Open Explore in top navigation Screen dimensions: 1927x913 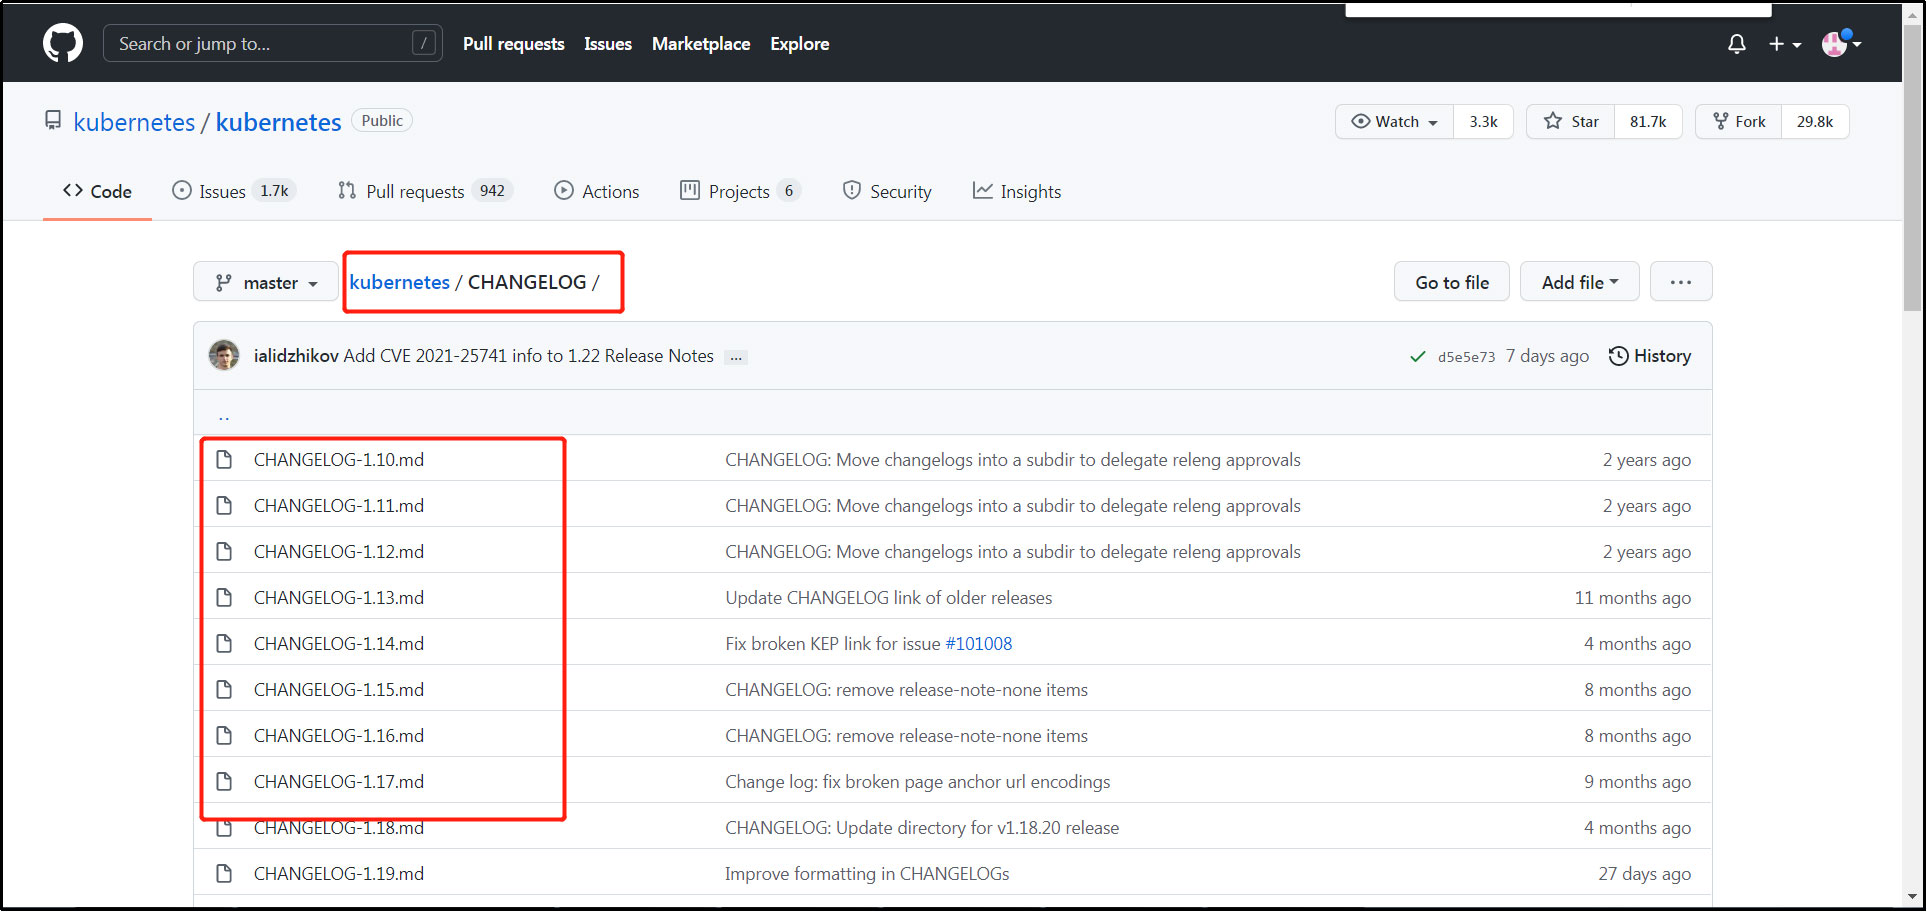coord(799,44)
